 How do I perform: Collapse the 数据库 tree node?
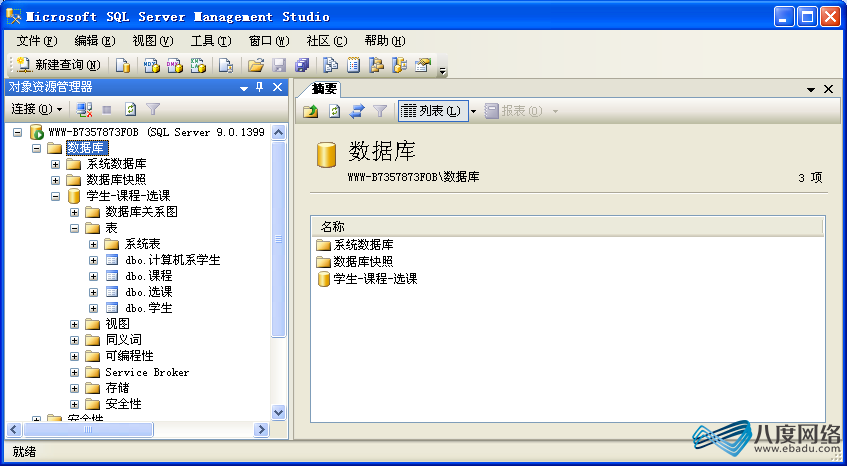36,147
